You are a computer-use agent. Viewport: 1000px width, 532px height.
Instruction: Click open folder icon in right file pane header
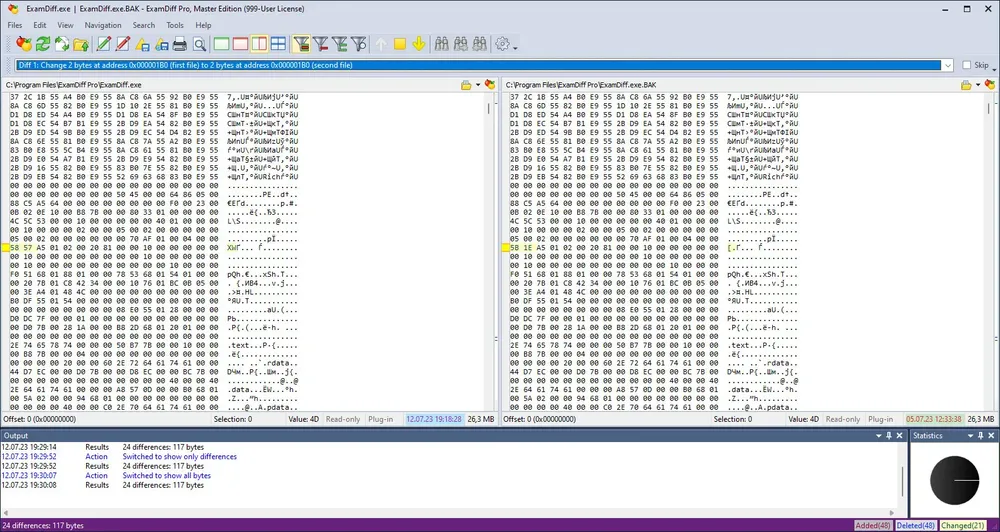pos(966,84)
